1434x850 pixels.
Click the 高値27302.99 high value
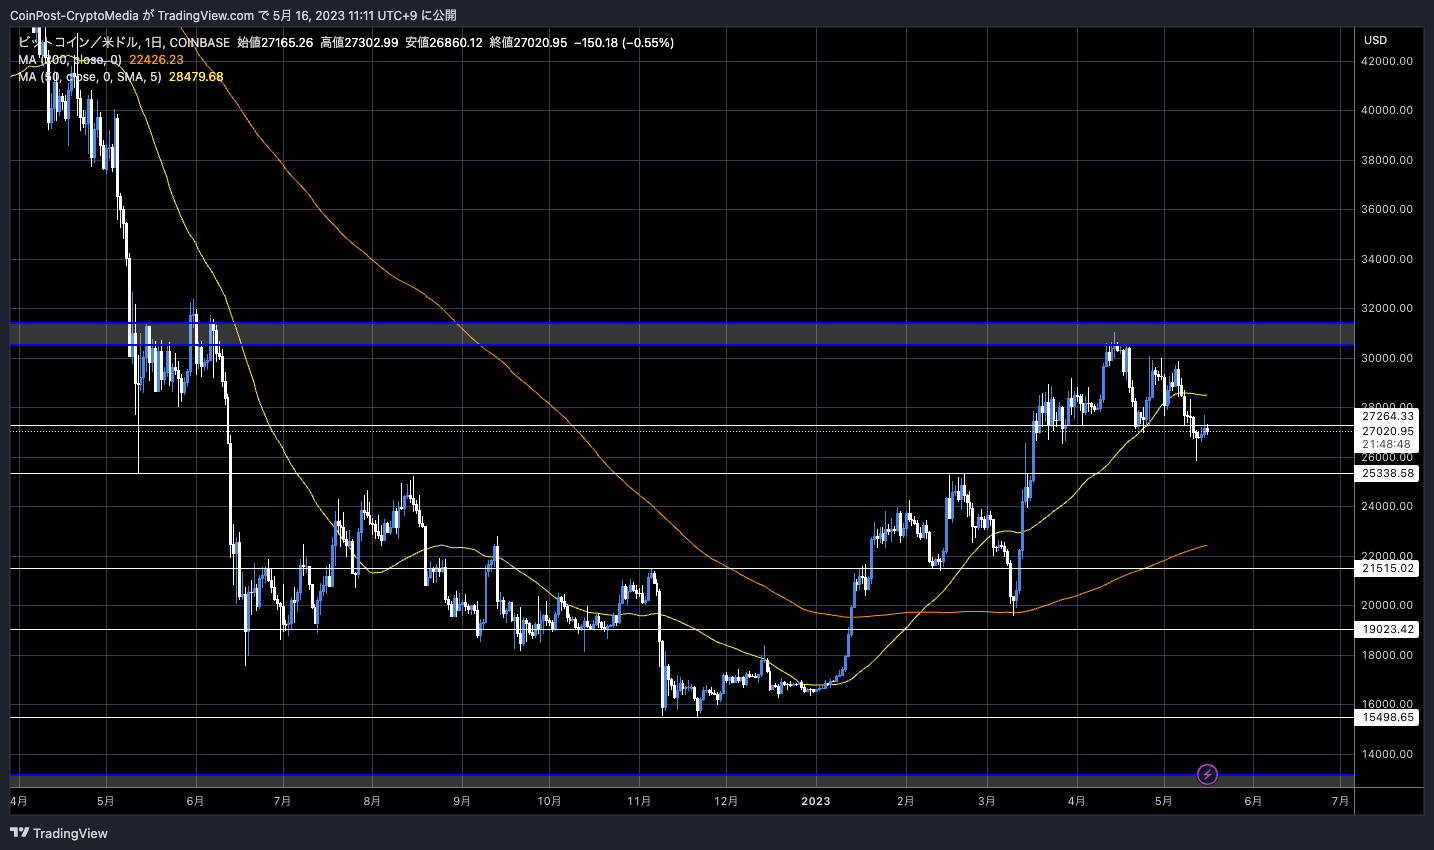(359, 43)
